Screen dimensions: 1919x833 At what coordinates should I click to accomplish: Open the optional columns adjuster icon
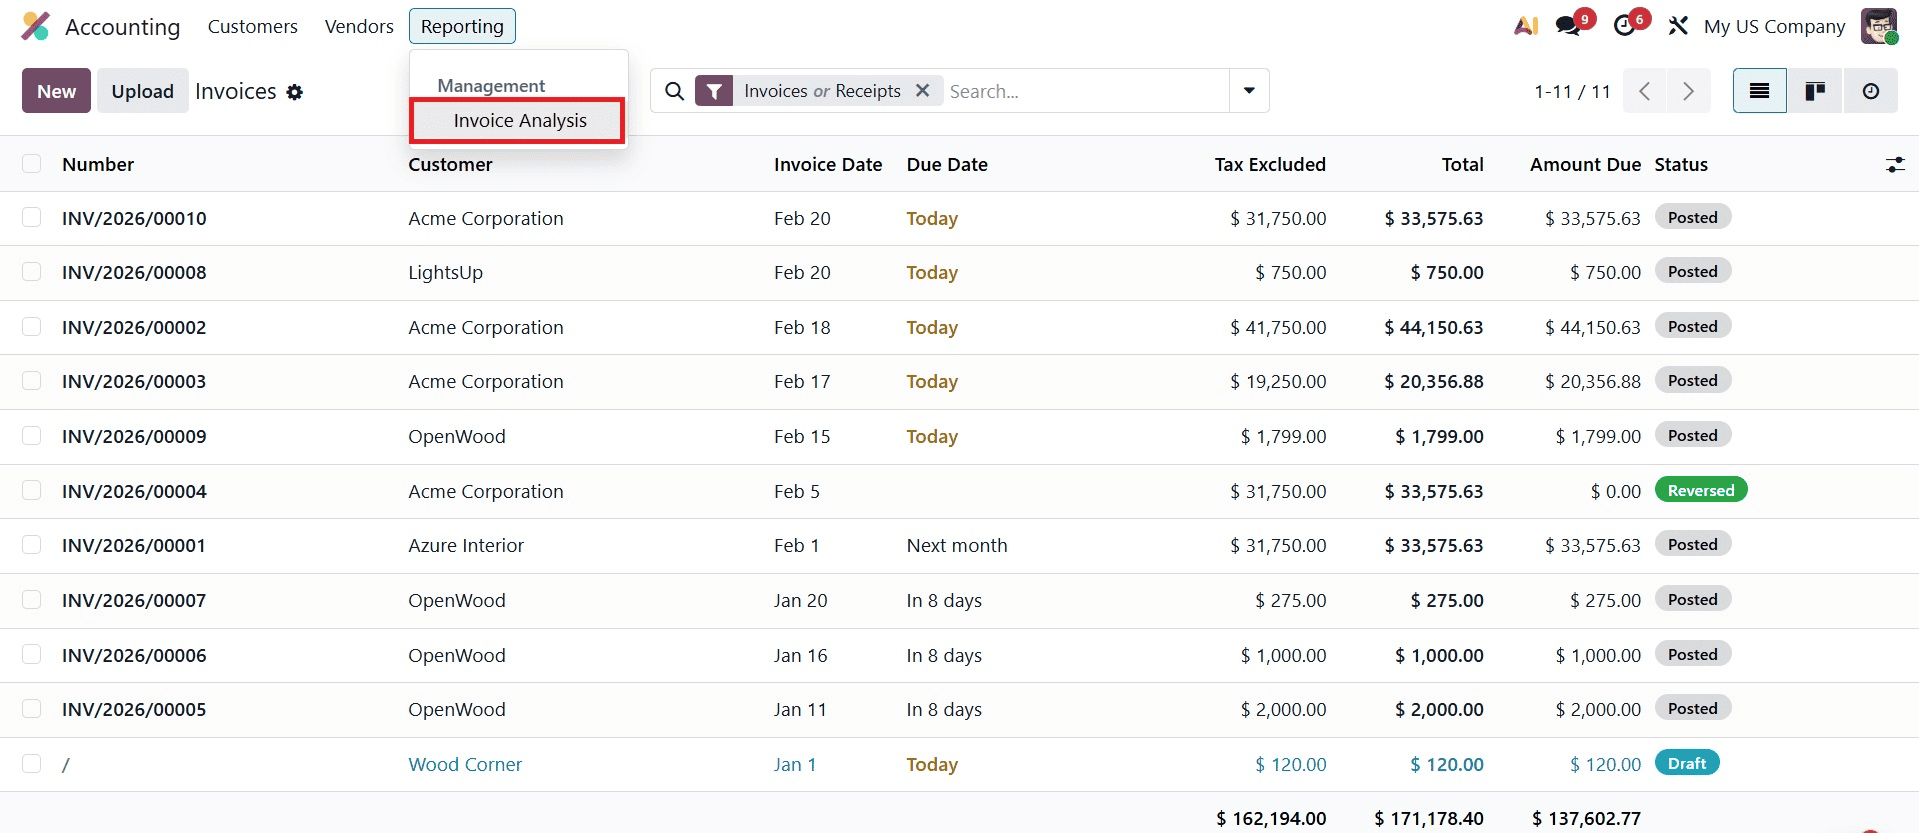(x=1895, y=165)
